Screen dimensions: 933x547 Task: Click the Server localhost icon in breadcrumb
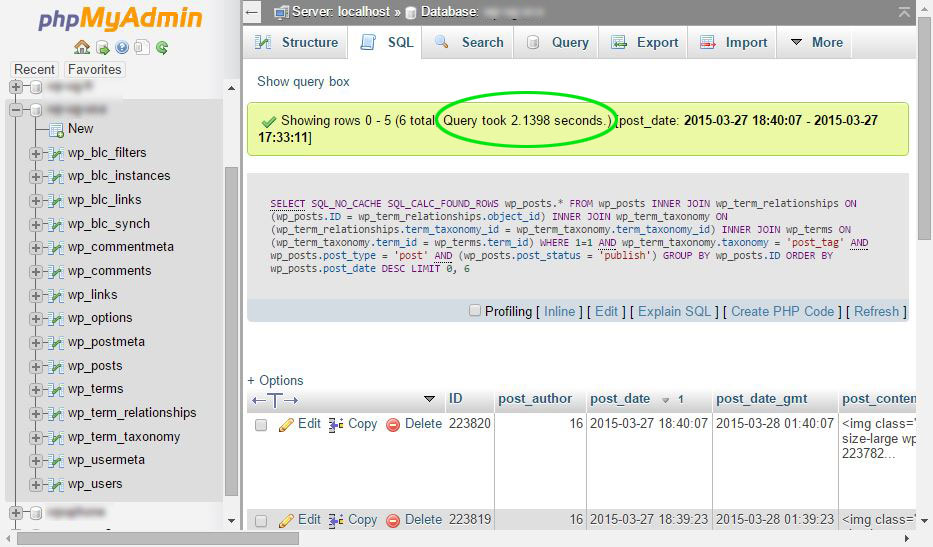pos(281,12)
